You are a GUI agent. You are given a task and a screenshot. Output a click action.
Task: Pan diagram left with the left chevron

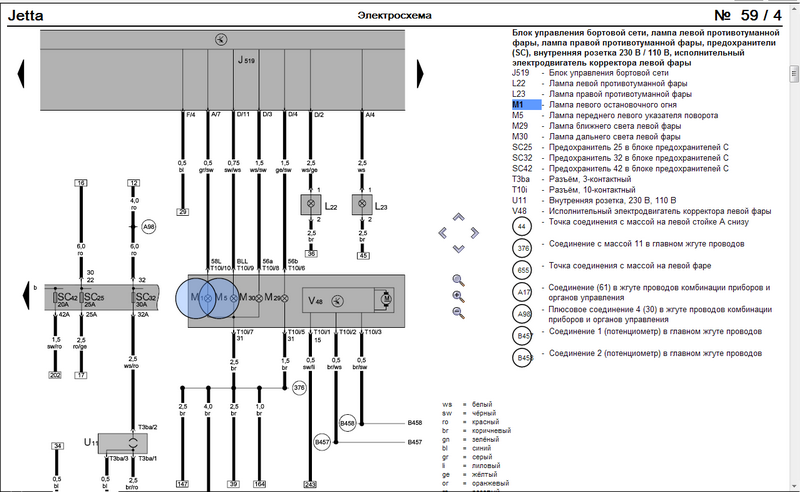442,233
